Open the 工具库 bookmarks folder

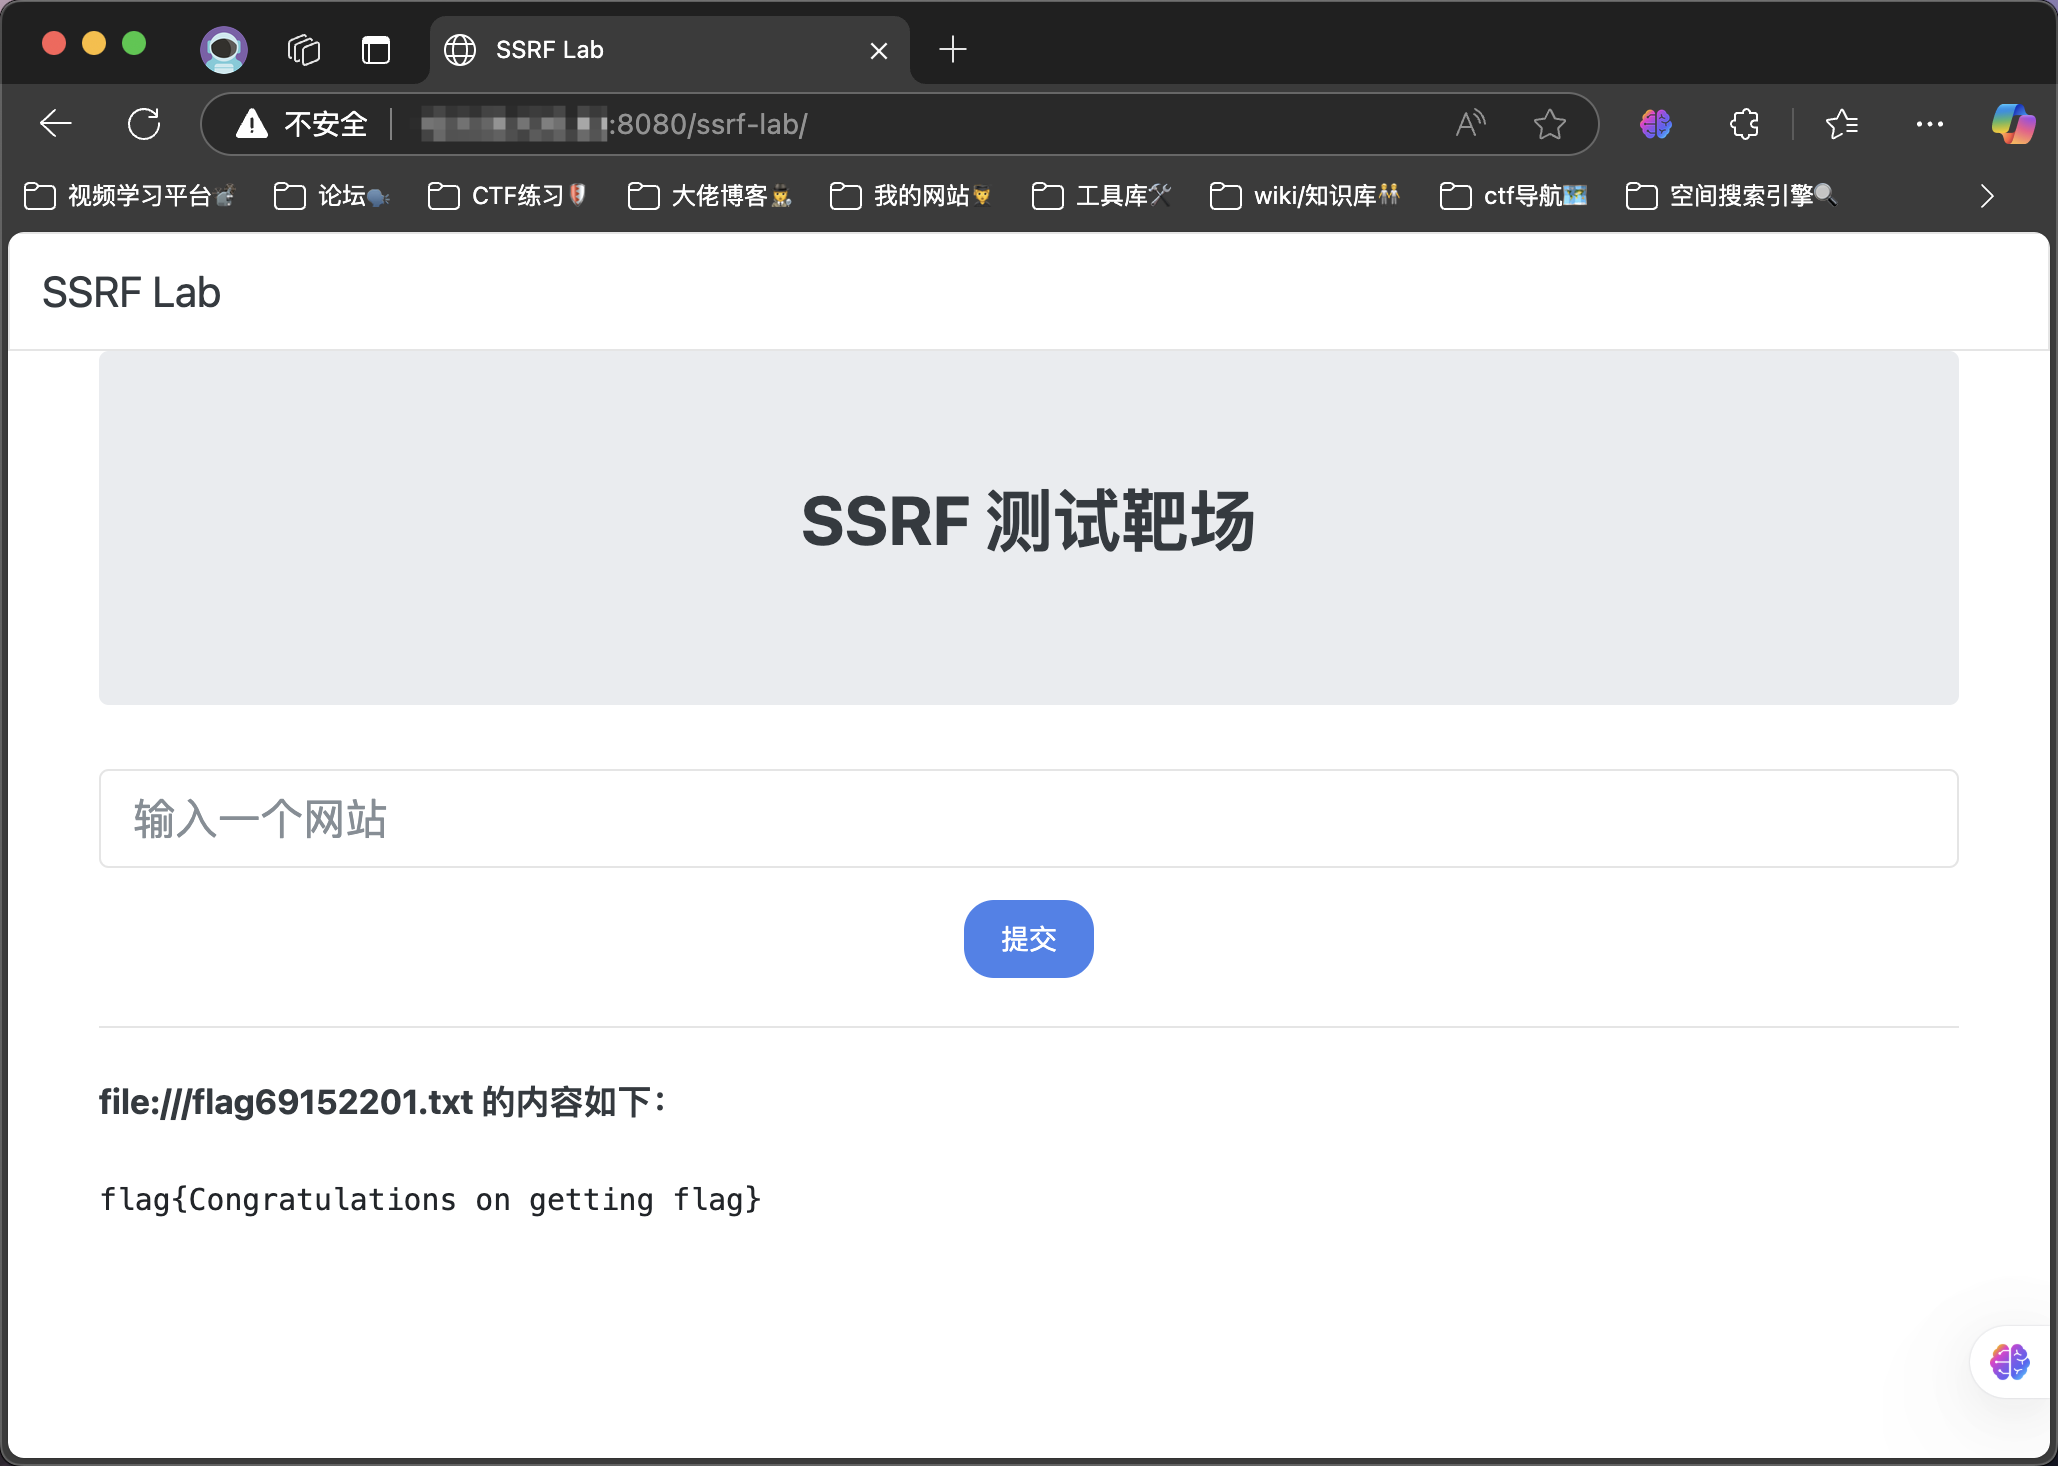1101,196
